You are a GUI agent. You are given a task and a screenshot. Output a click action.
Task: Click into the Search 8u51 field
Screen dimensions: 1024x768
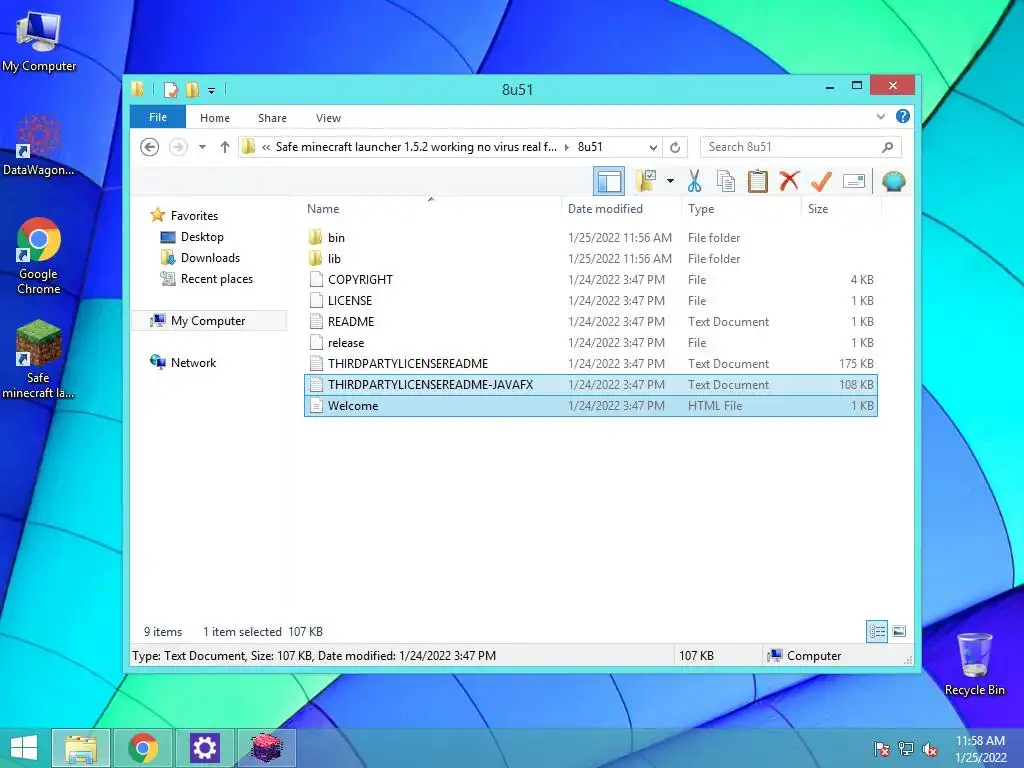[x=801, y=148]
